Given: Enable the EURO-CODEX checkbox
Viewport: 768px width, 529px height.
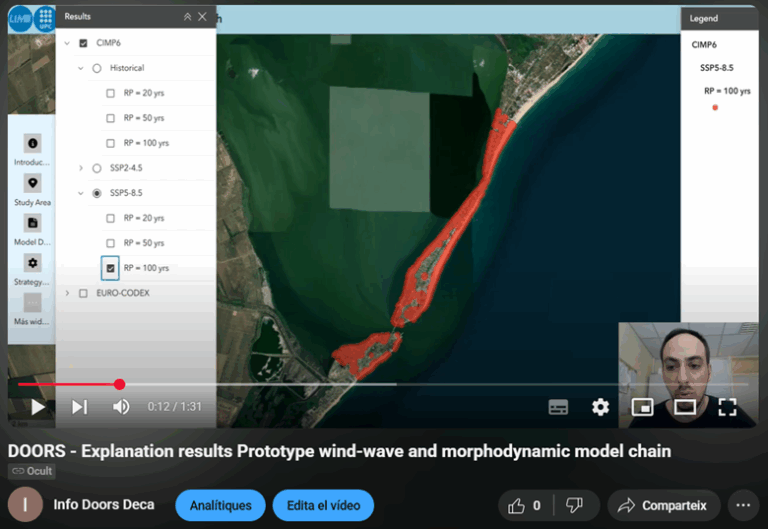Looking at the screenshot, I should (83, 293).
